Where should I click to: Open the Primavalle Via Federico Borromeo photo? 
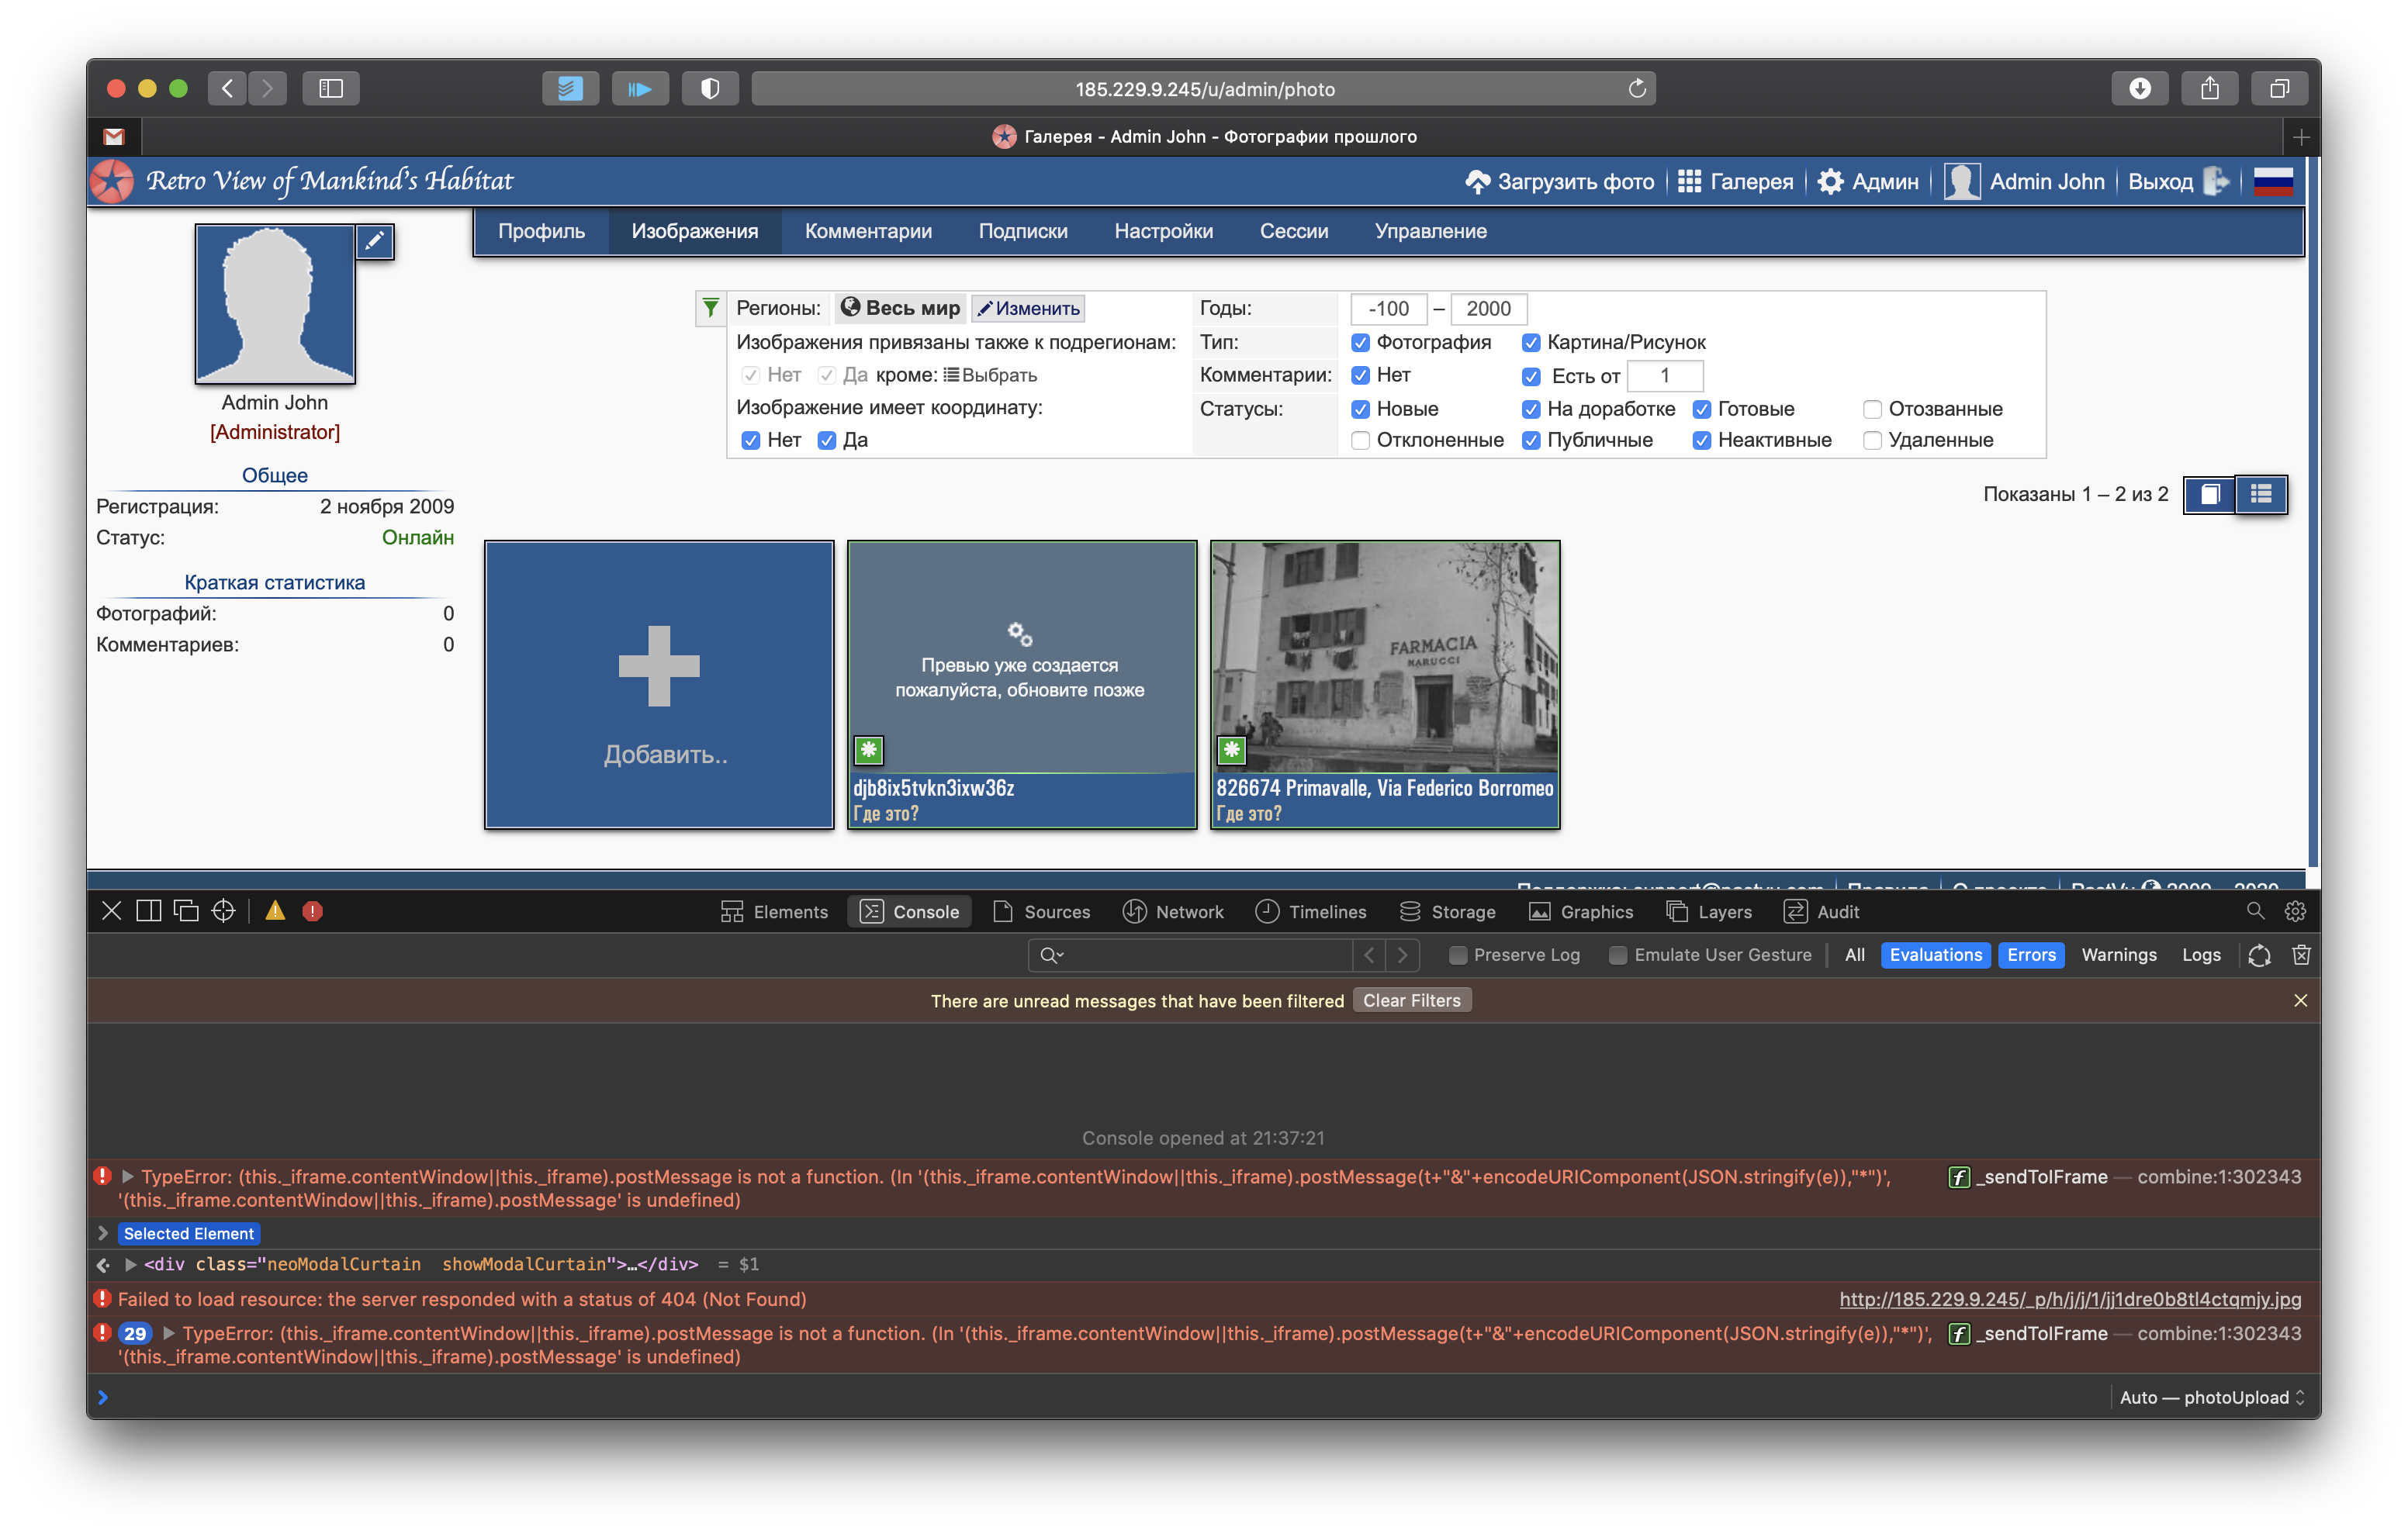1384,655
